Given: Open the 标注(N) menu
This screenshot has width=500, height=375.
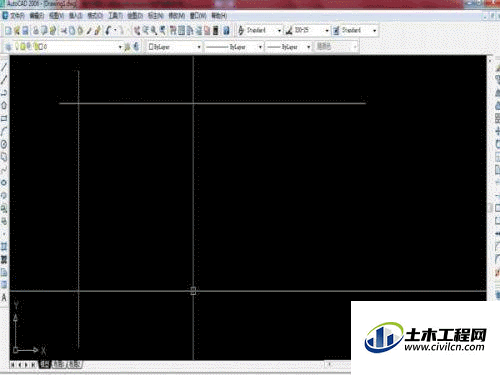Looking at the screenshot, I should point(156,16).
